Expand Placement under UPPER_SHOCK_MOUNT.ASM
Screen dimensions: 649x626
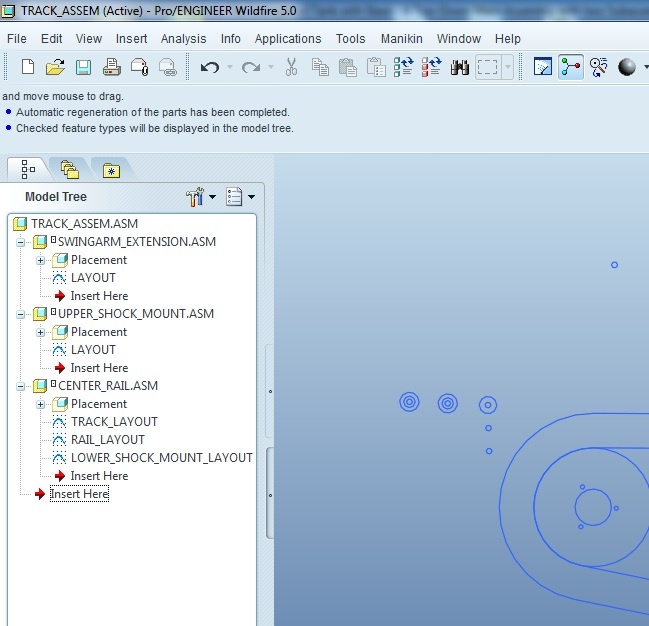coord(41,332)
